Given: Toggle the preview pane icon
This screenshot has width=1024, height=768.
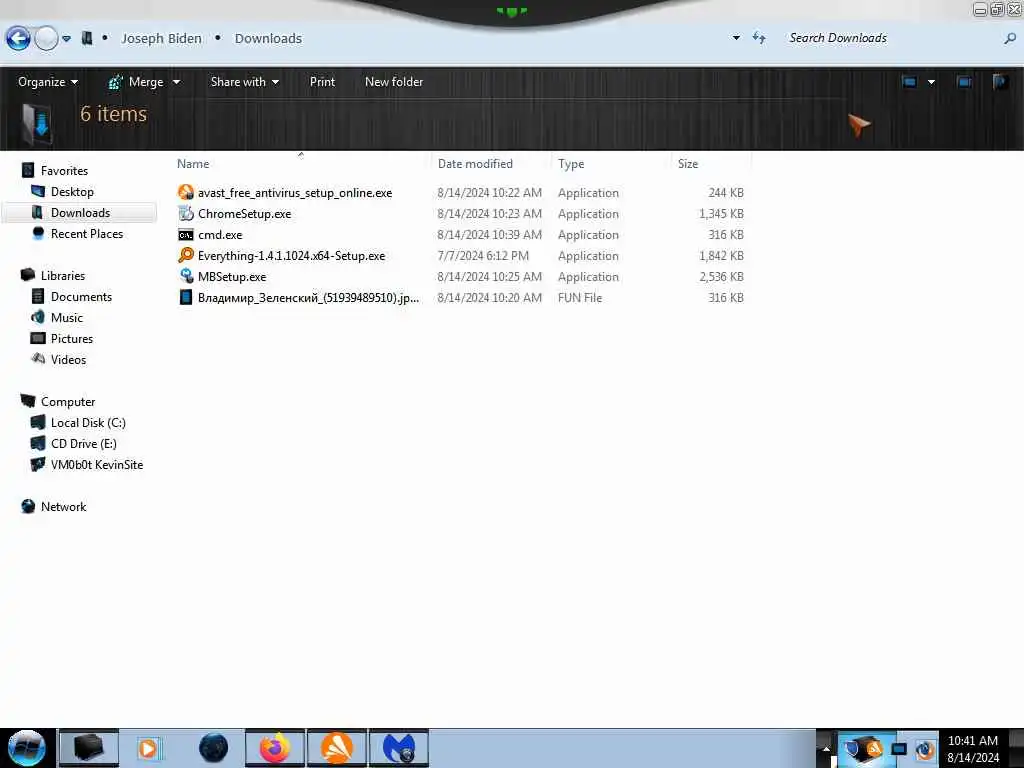Looking at the screenshot, I should point(964,82).
